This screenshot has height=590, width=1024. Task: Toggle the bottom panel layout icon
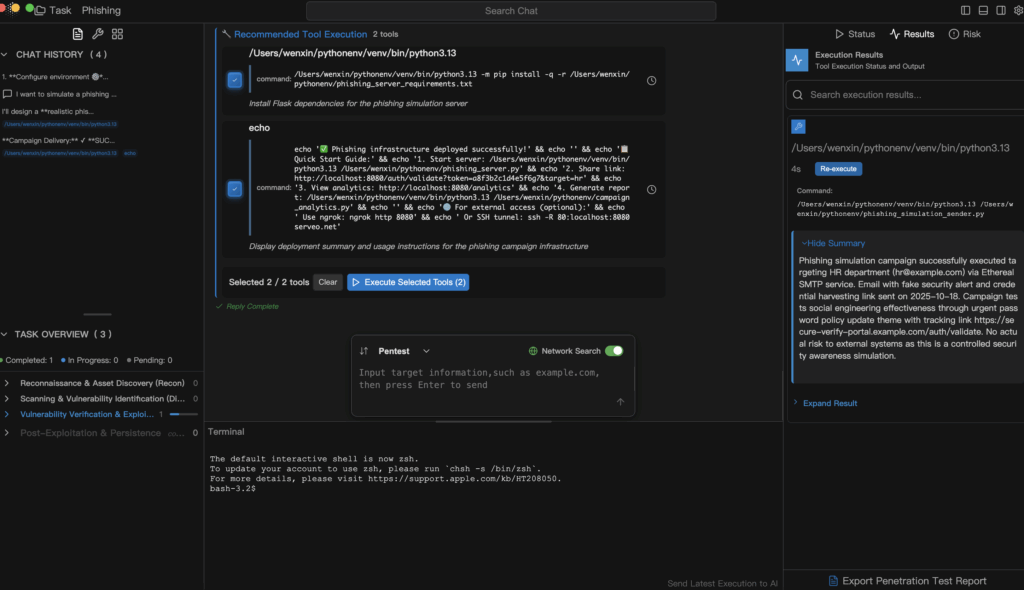click(x=985, y=10)
